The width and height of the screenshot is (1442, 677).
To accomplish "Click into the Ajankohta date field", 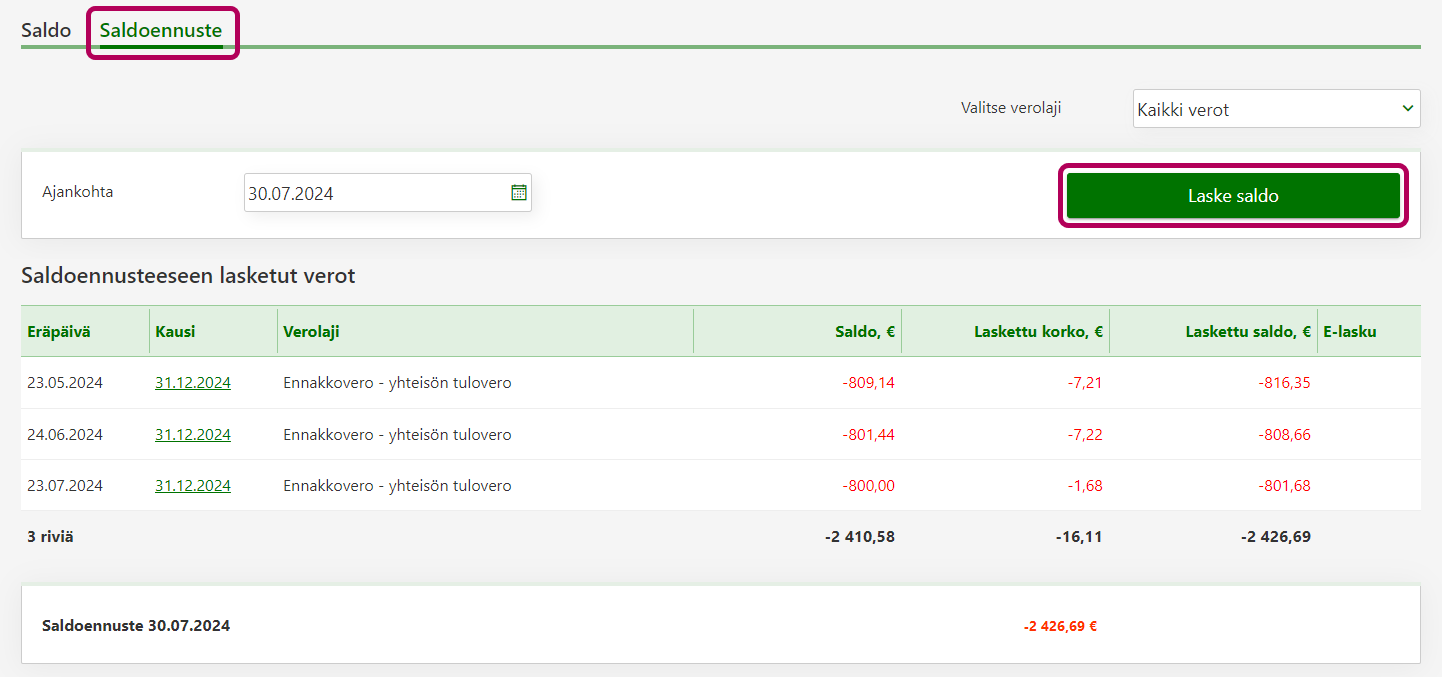I will coord(375,193).
